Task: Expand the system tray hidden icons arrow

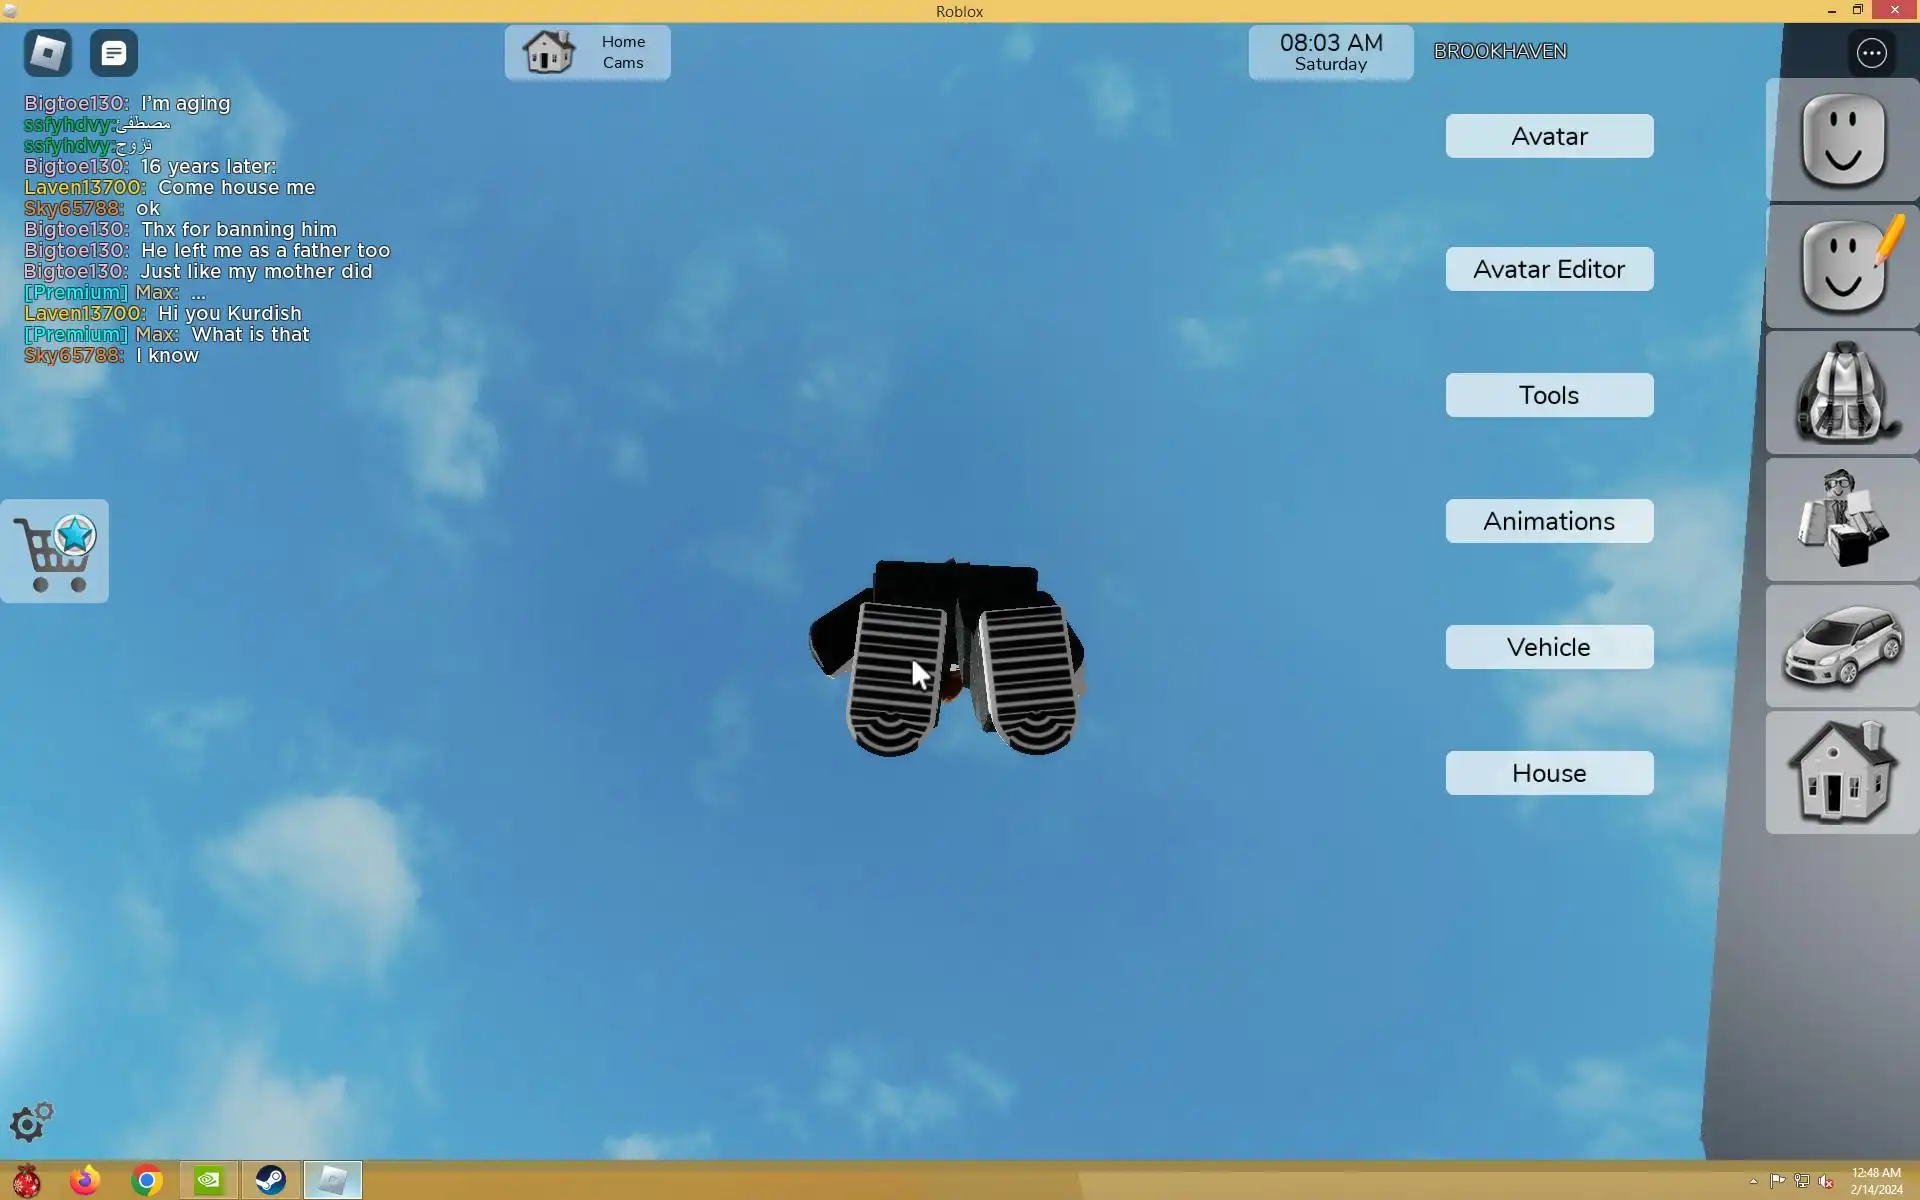Action: click(x=1753, y=1181)
